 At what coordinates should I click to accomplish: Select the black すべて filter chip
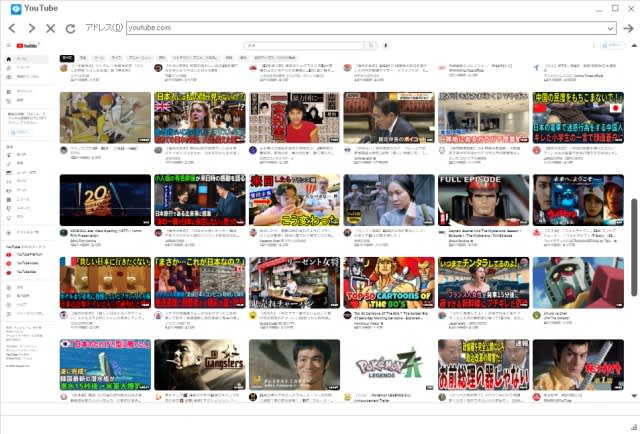(x=67, y=58)
